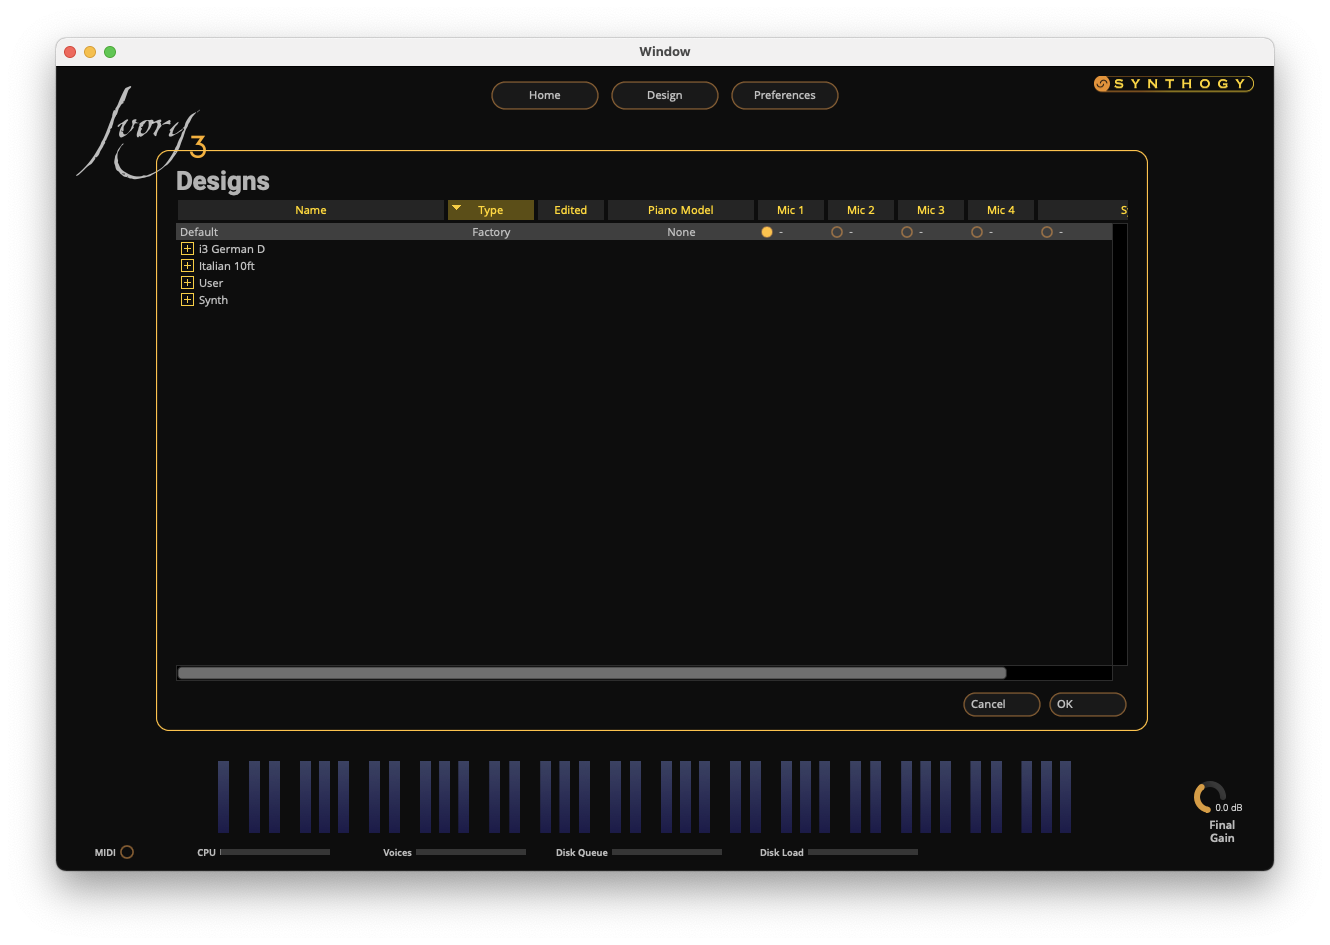Select the Default design row
Viewport: 1330px width, 945px height.
pyautogui.click(x=644, y=232)
